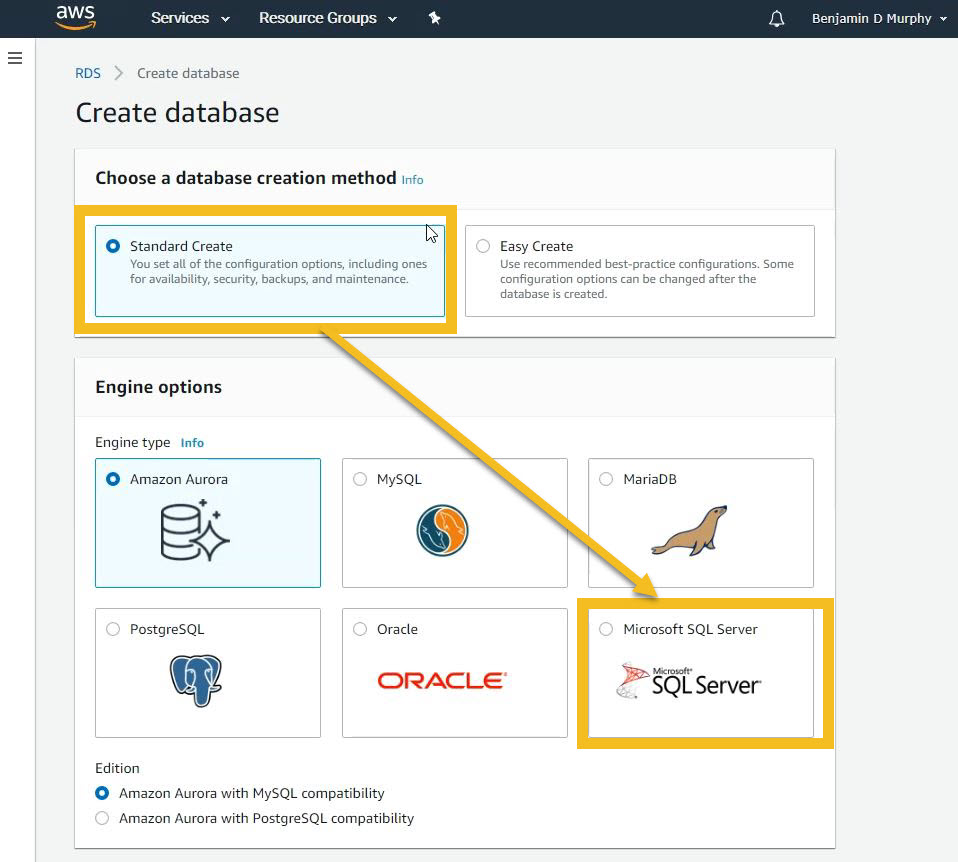Go to the RDS breadcrumb link
Viewport: 958px width, 862px height.
(87, 73)
